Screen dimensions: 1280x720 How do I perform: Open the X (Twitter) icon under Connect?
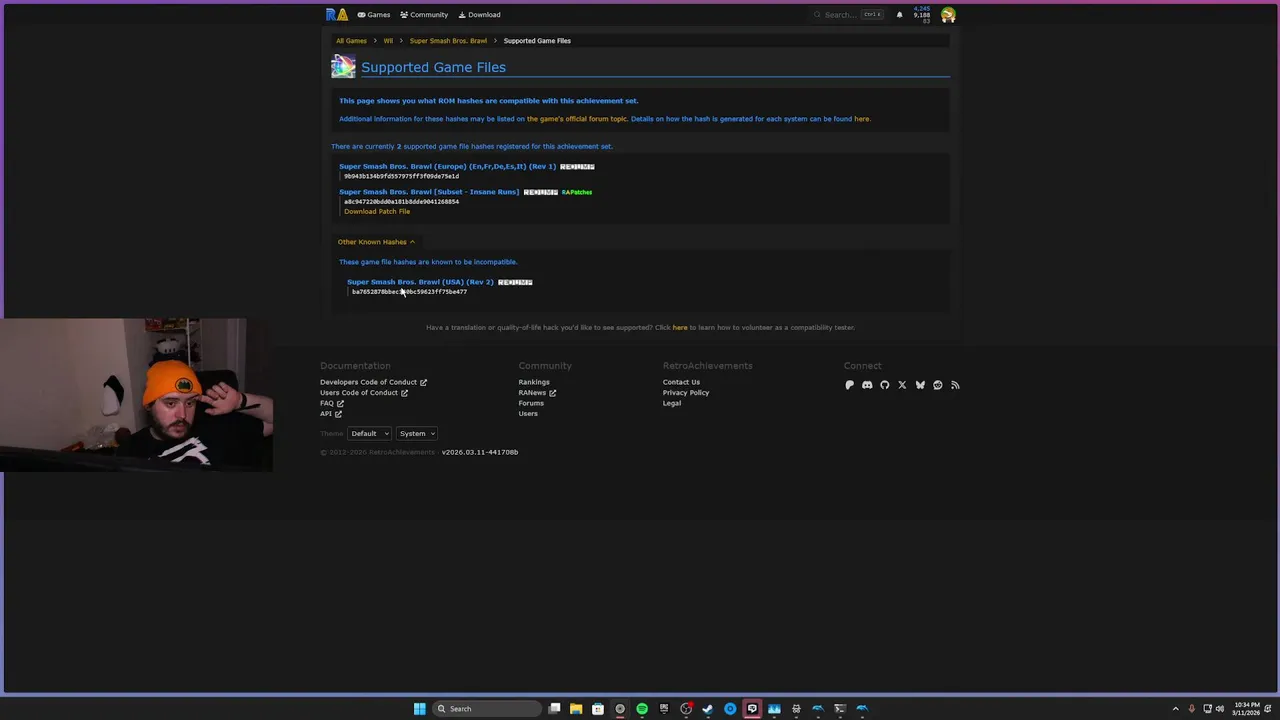(902, 385)
